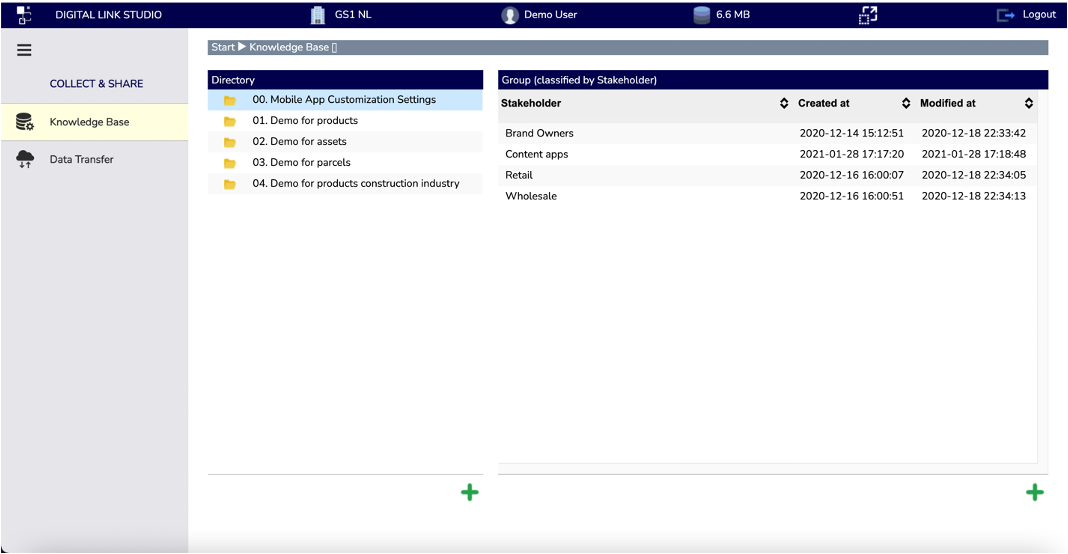1068x554 pixels.
Task: Click the fullscreen expand icon in header
Action: [868, 15]
